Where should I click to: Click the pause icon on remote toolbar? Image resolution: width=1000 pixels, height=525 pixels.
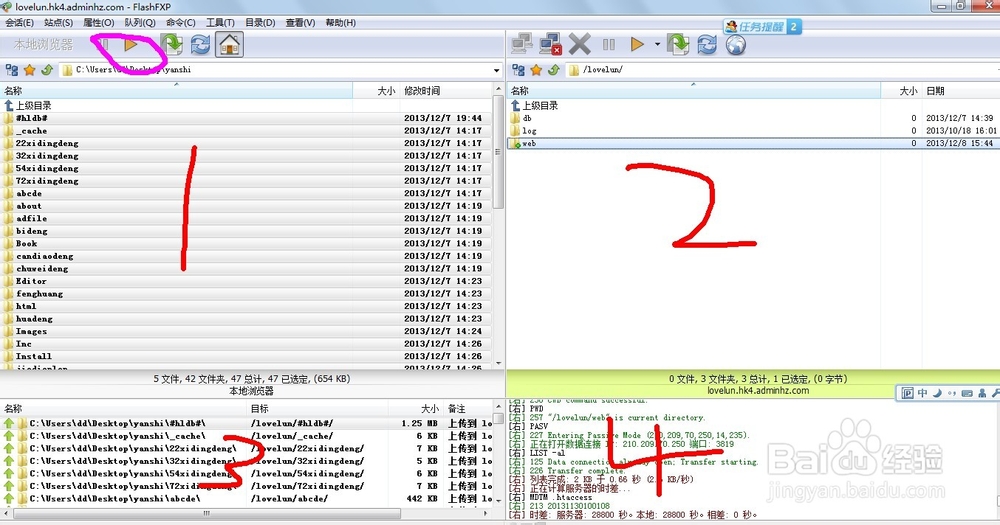(609, 44)
